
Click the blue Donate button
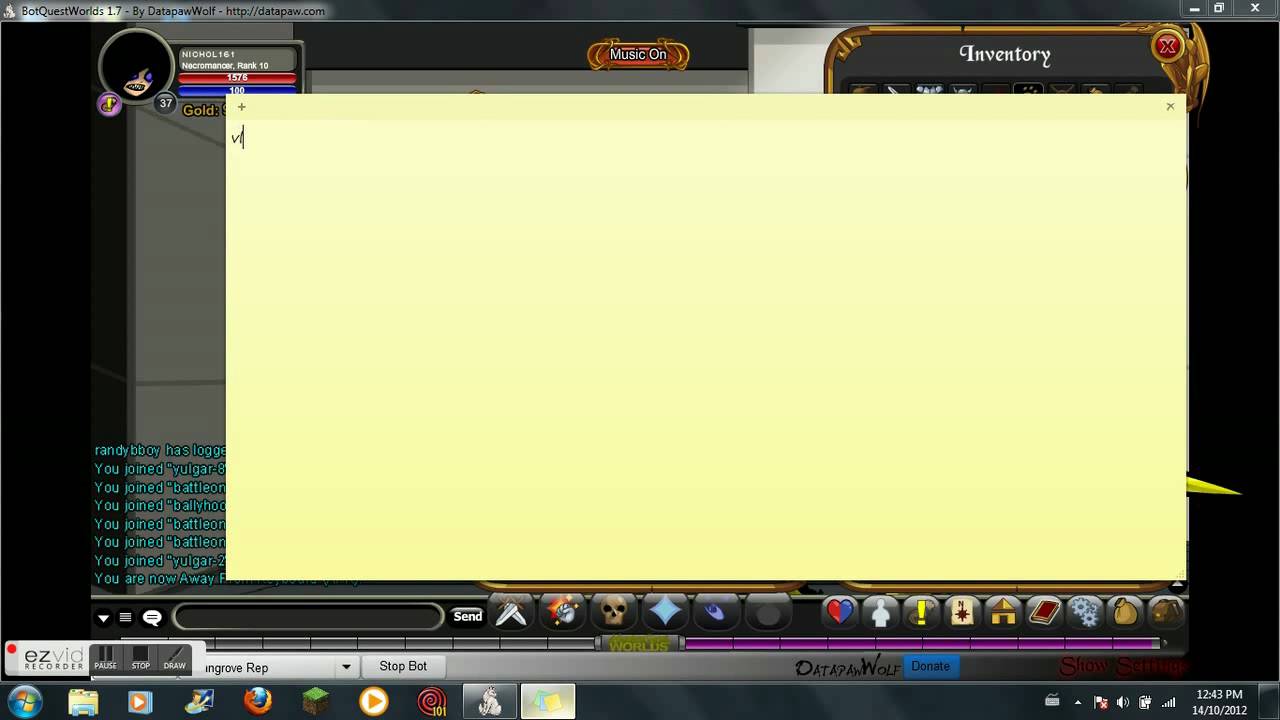930,666
